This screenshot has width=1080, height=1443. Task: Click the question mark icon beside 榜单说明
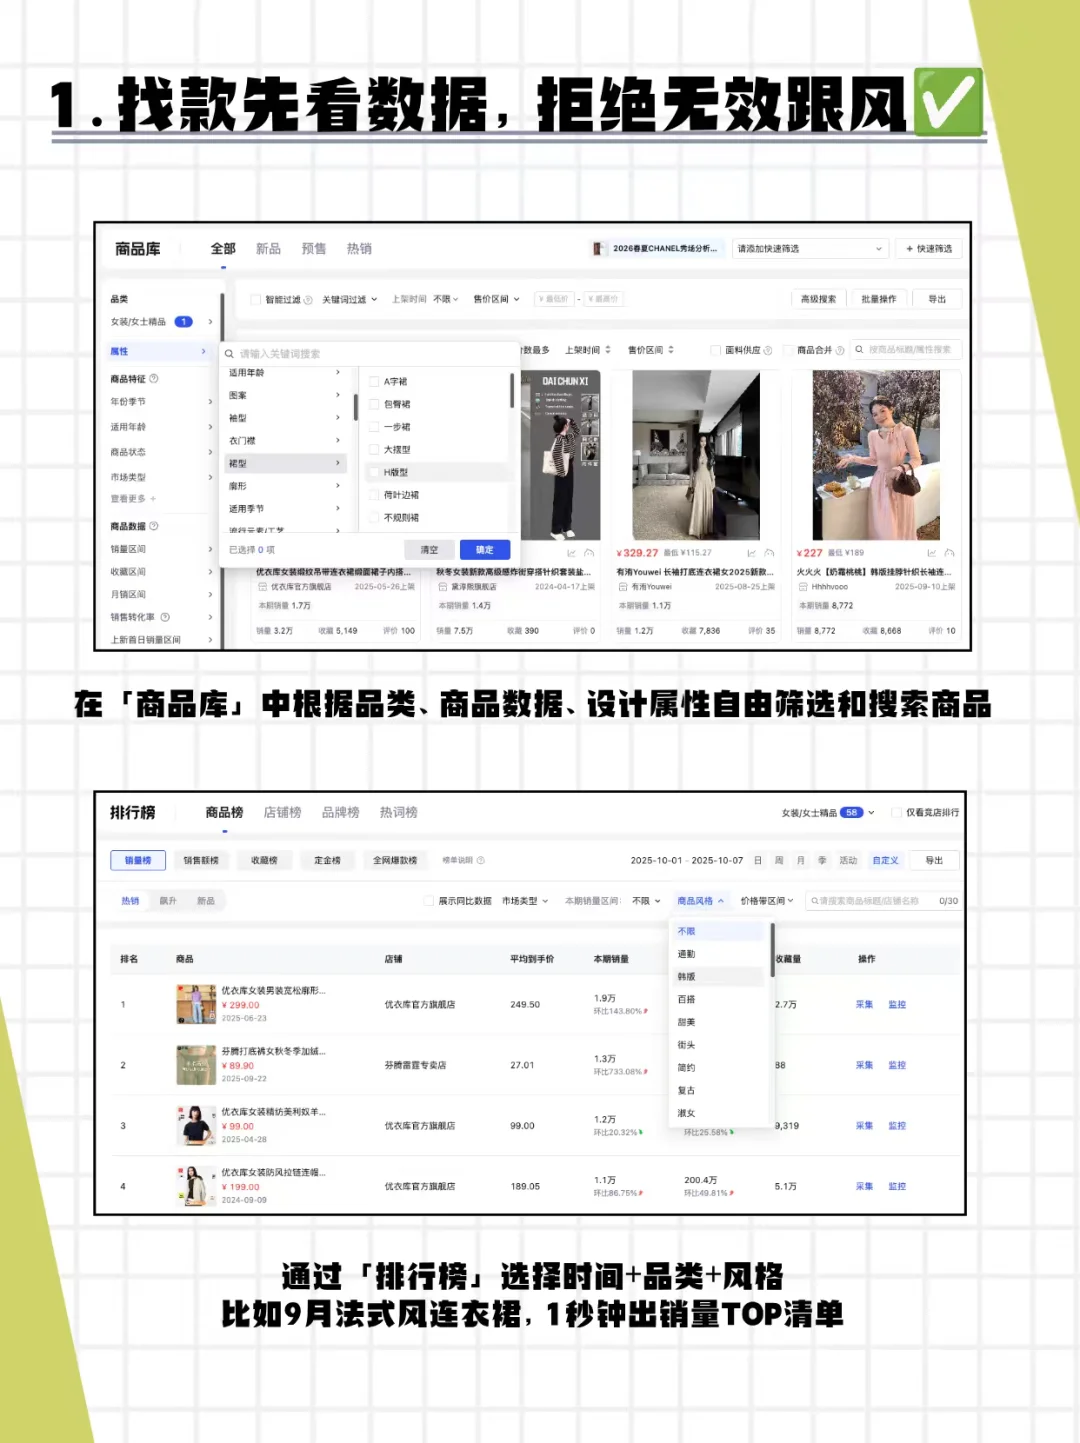pos(481,860)
